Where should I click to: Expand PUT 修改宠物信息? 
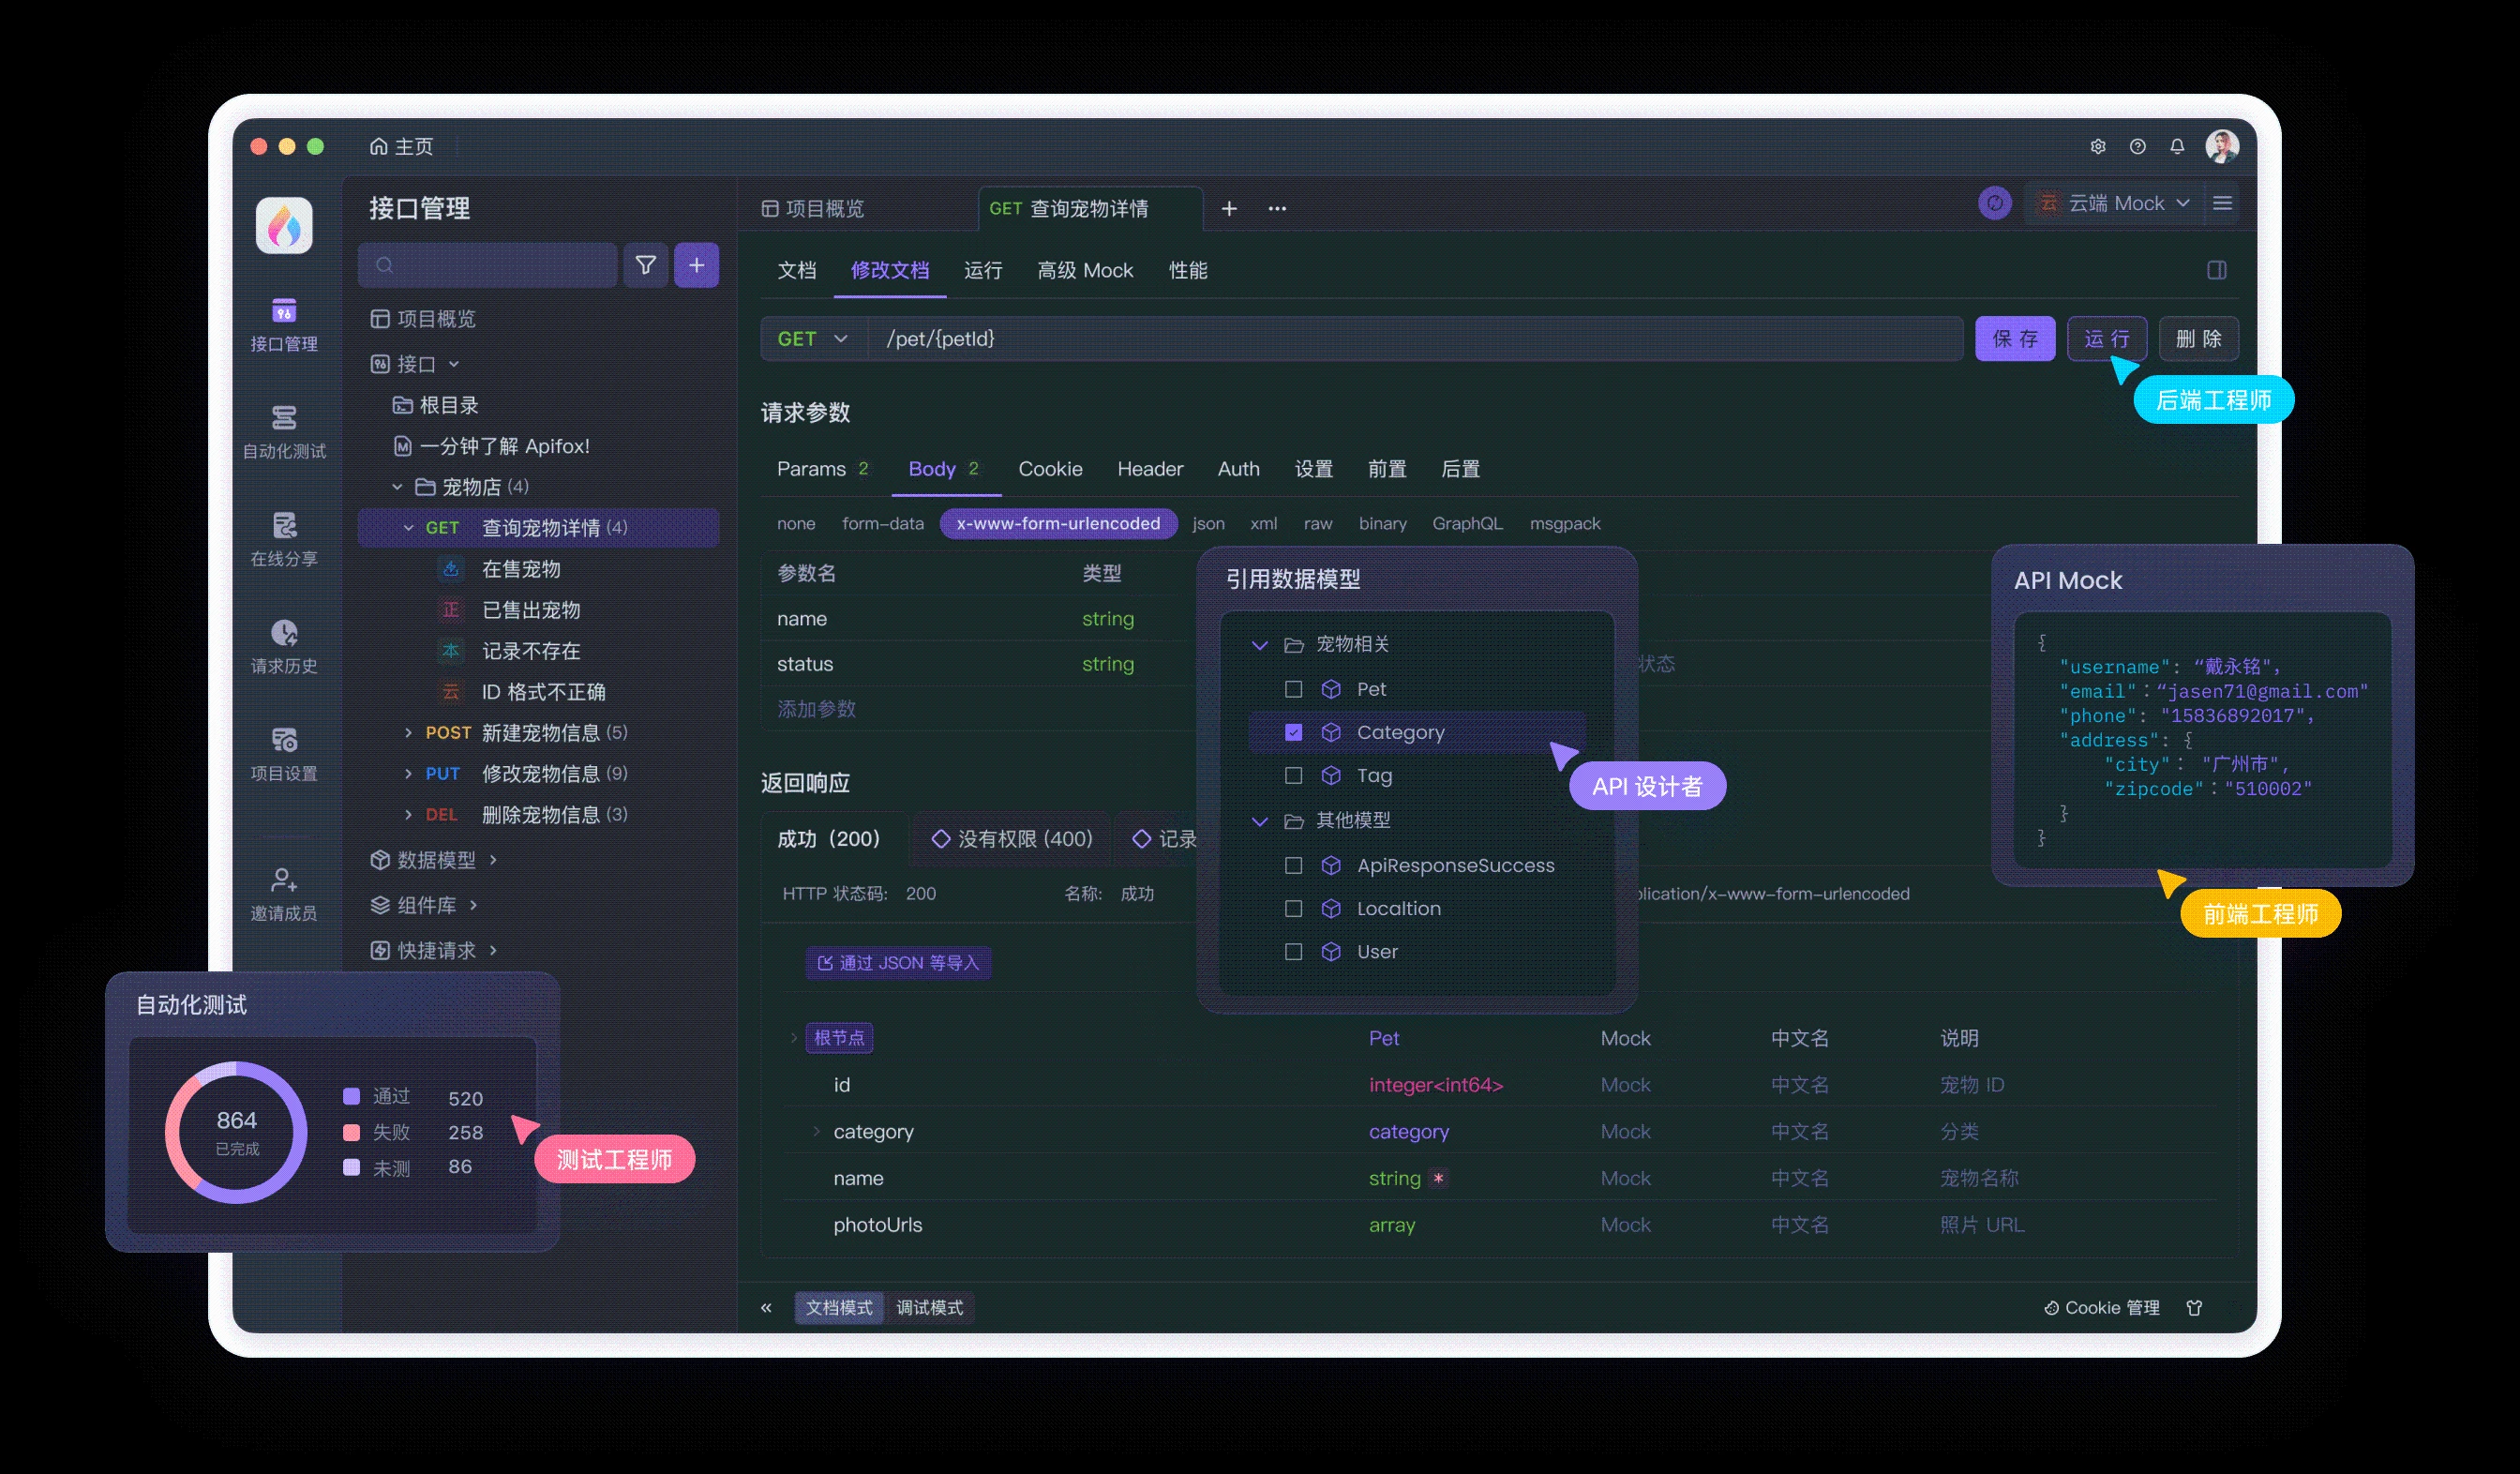(x=408, y=774)
